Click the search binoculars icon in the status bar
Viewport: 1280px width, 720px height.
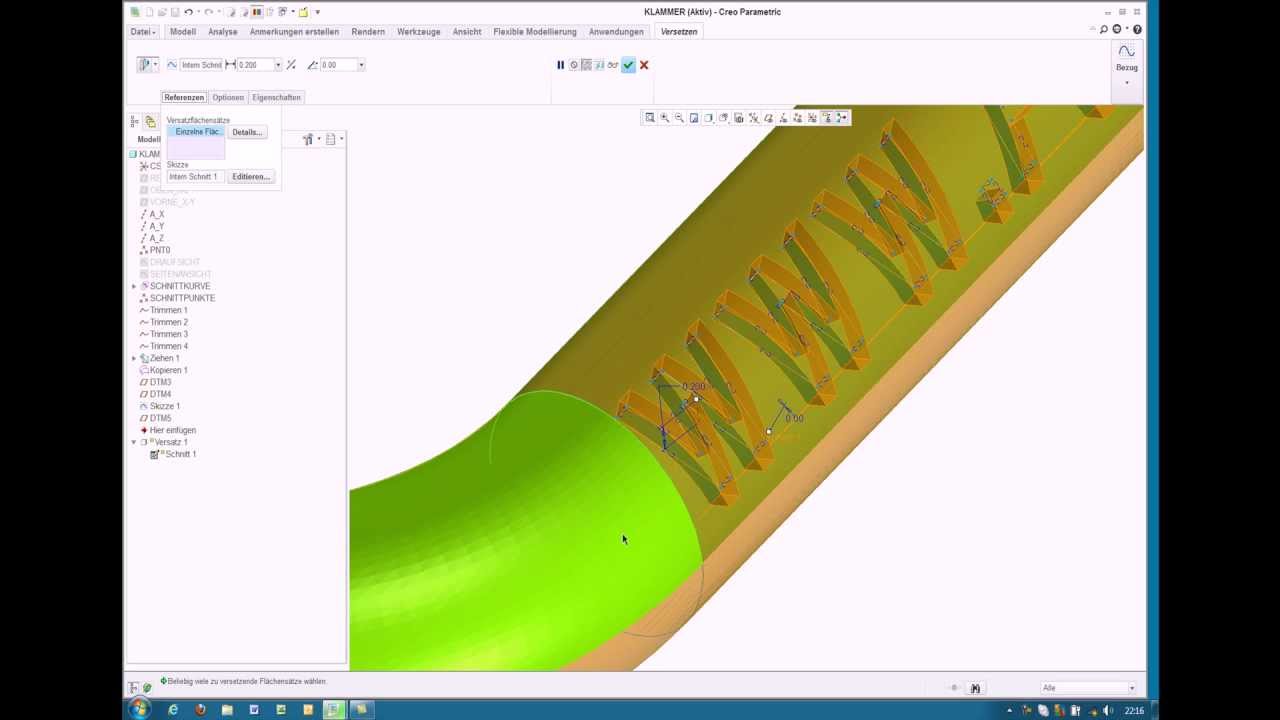point(975,688)
